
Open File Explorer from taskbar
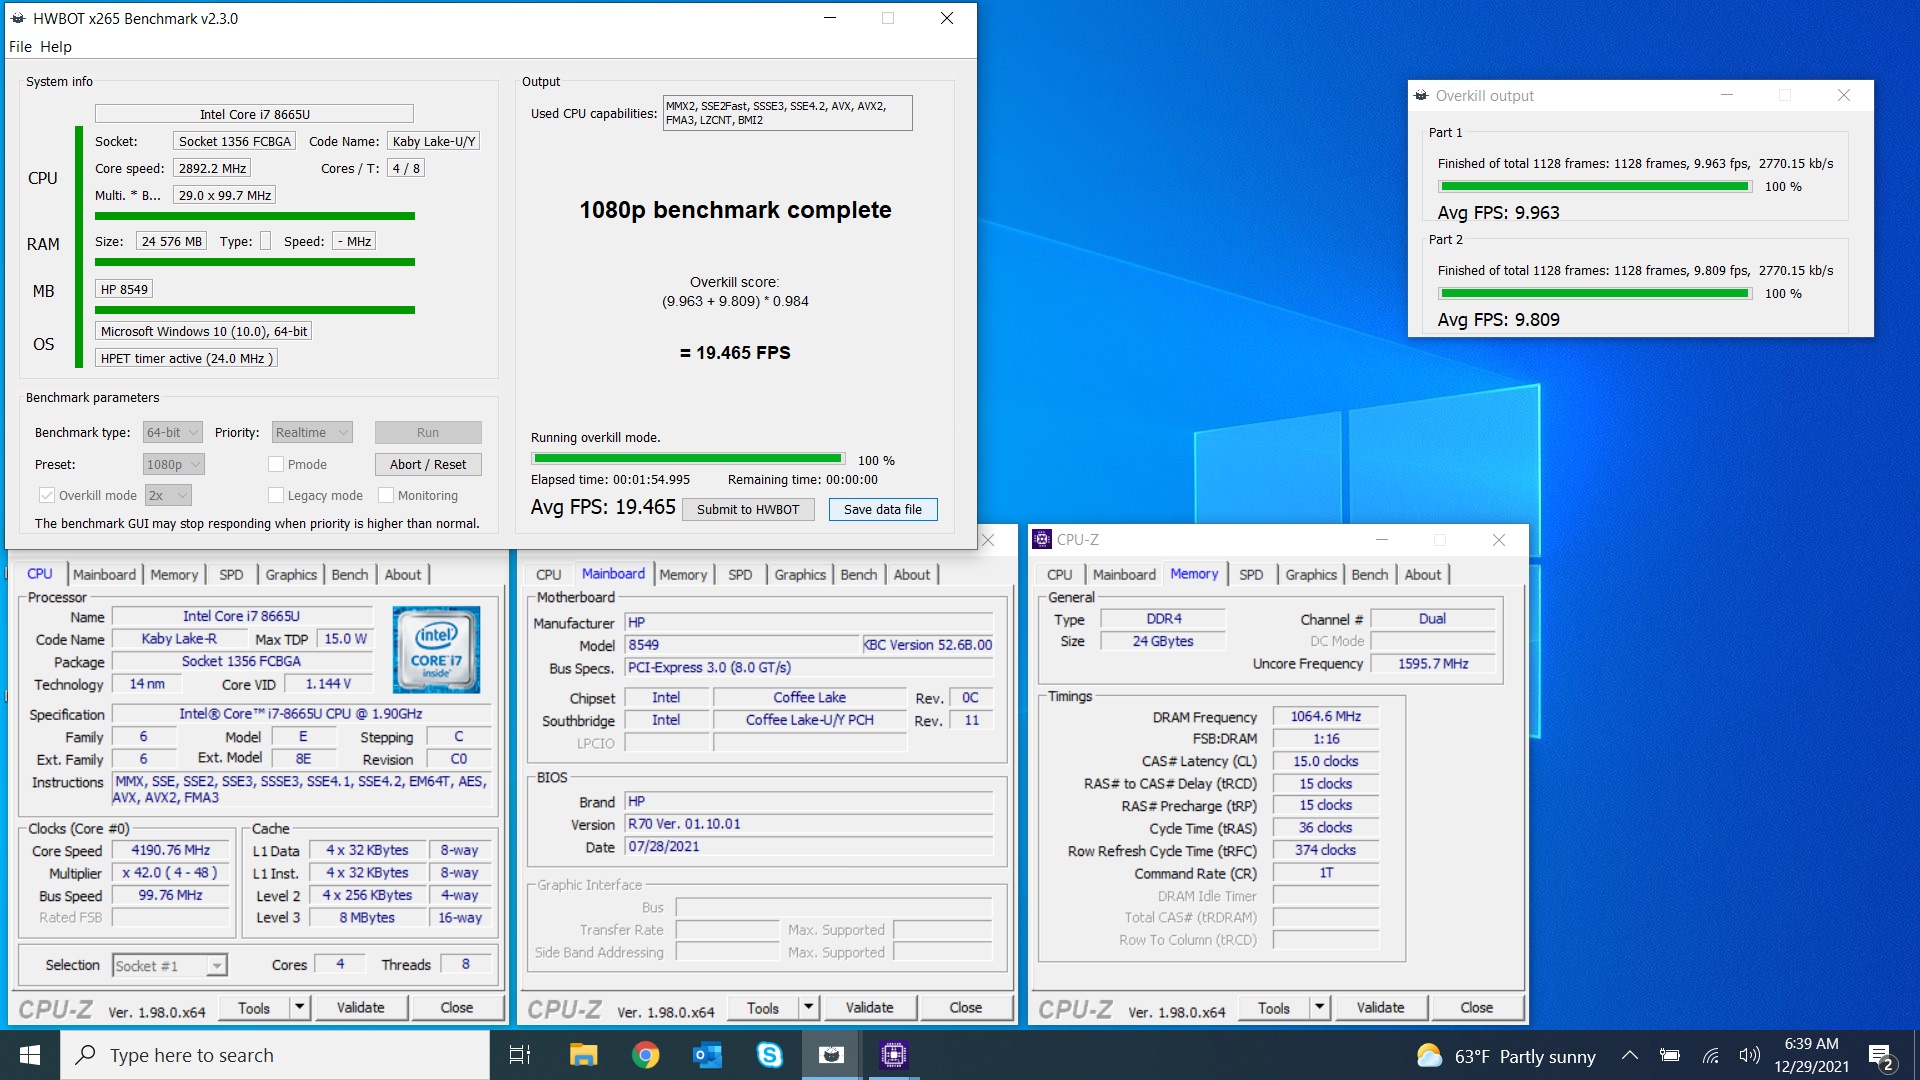(583, 1055)
